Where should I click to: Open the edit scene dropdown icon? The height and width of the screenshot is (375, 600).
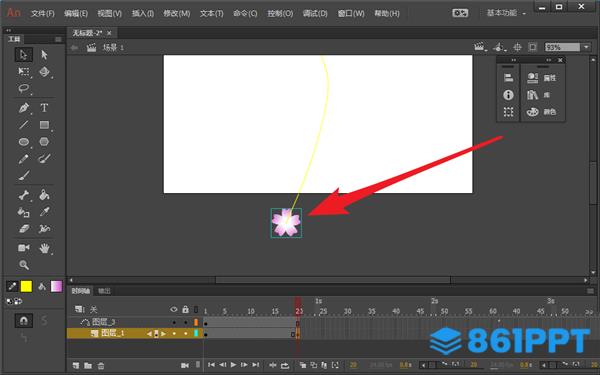(479, 47)
